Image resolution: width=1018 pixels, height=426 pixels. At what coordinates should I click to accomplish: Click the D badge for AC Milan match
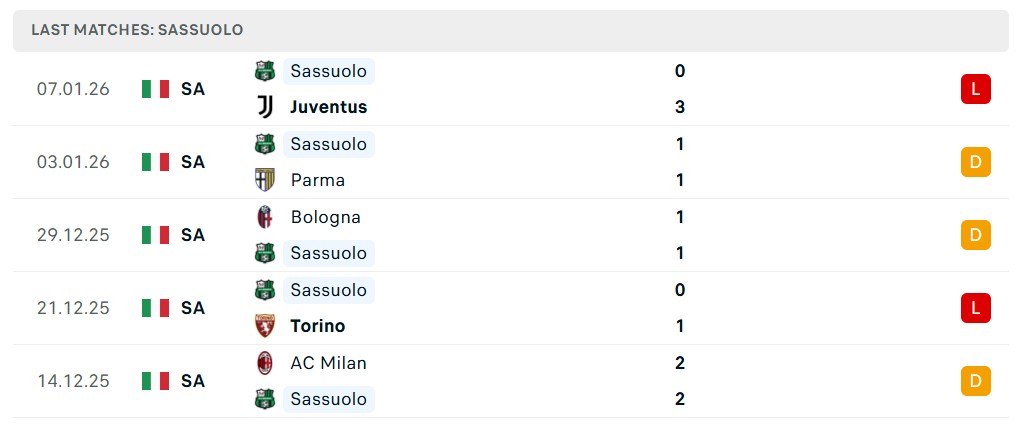(975, 381)
